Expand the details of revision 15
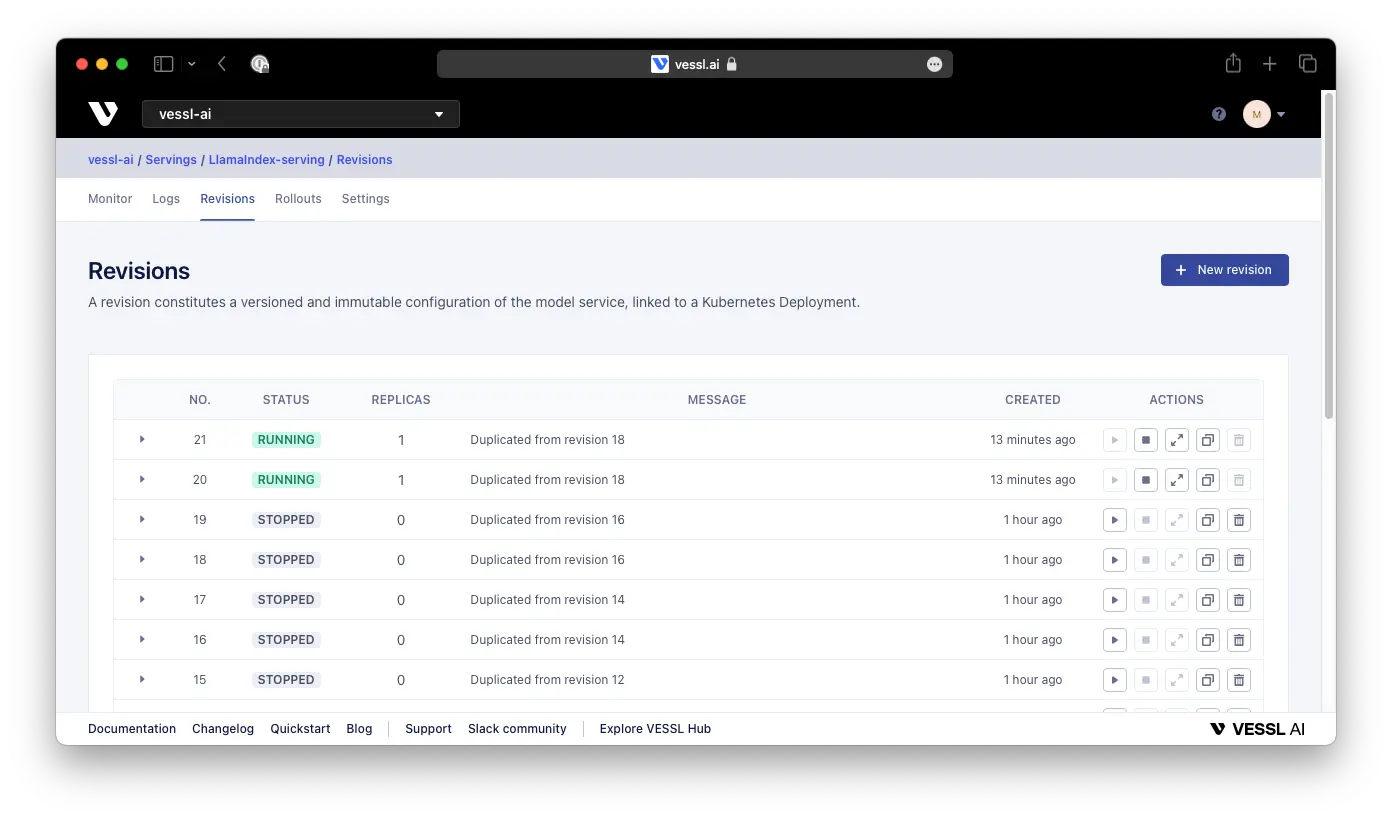Screen dimensions: 1392x819 pos(142,679)
